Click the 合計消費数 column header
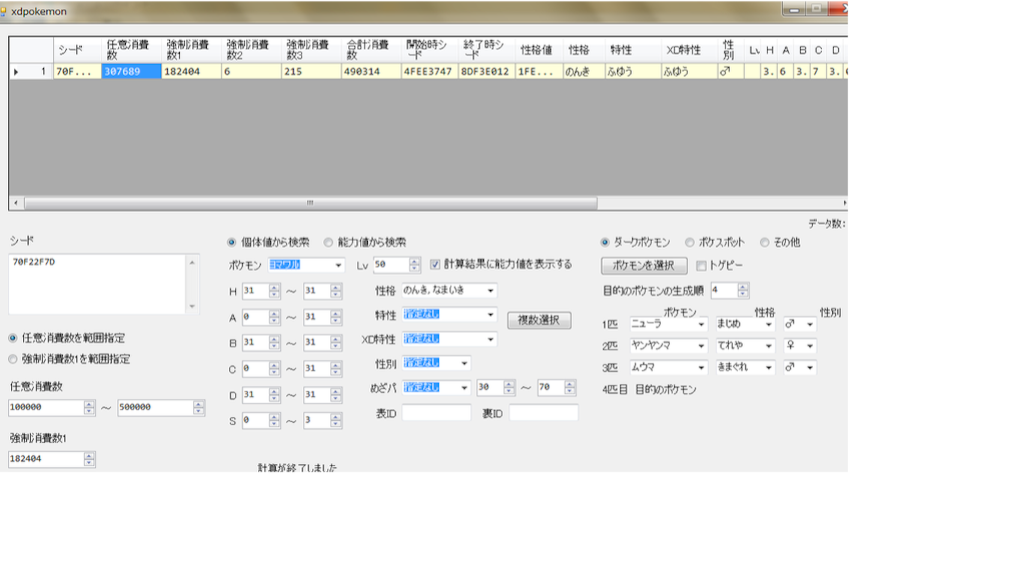Image resolution: width=1024 pixels, height=576 pixels. pyautogui.click(x=371, y=50)
